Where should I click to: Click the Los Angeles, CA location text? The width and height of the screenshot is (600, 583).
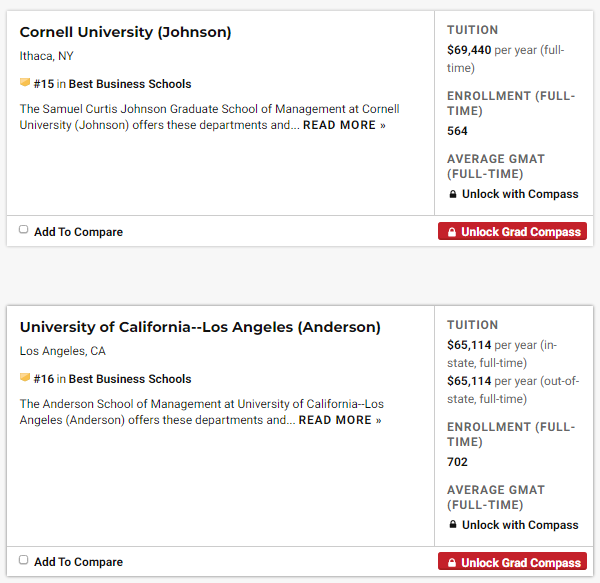63,351
